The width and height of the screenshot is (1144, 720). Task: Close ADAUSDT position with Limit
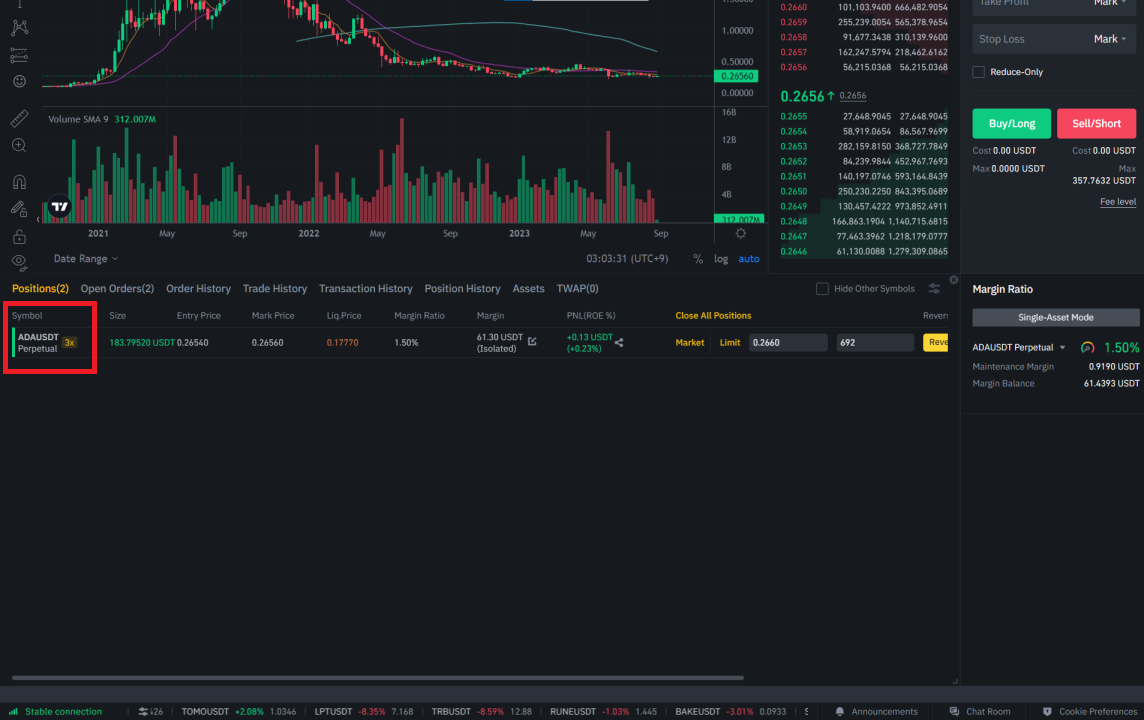730,342
